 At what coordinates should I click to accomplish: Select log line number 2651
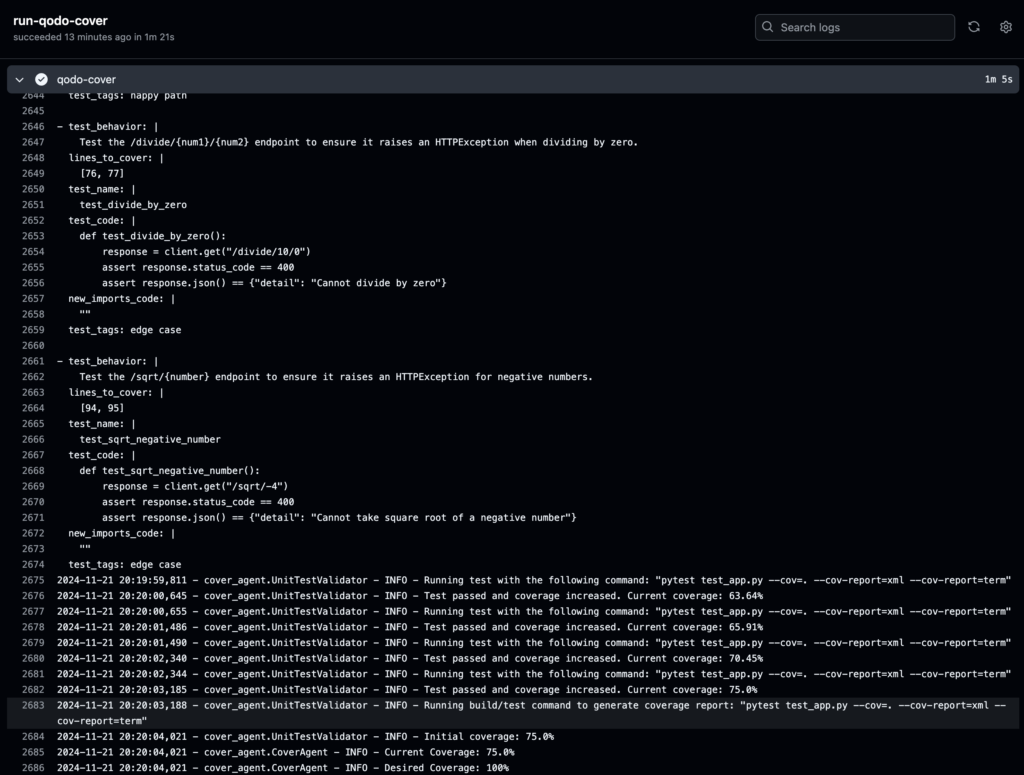coord(33,204)
